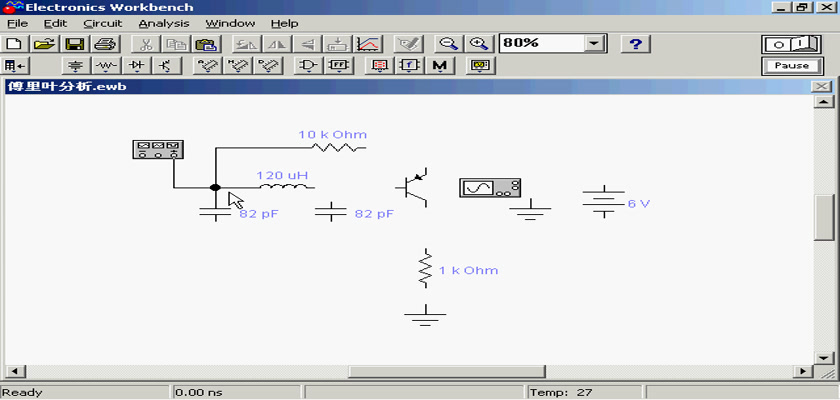Image resolution: width=840 pixels, height=400 pixels.
Task: Open the Digital flip-flop parts bin
Action: [x=339, y=66]
